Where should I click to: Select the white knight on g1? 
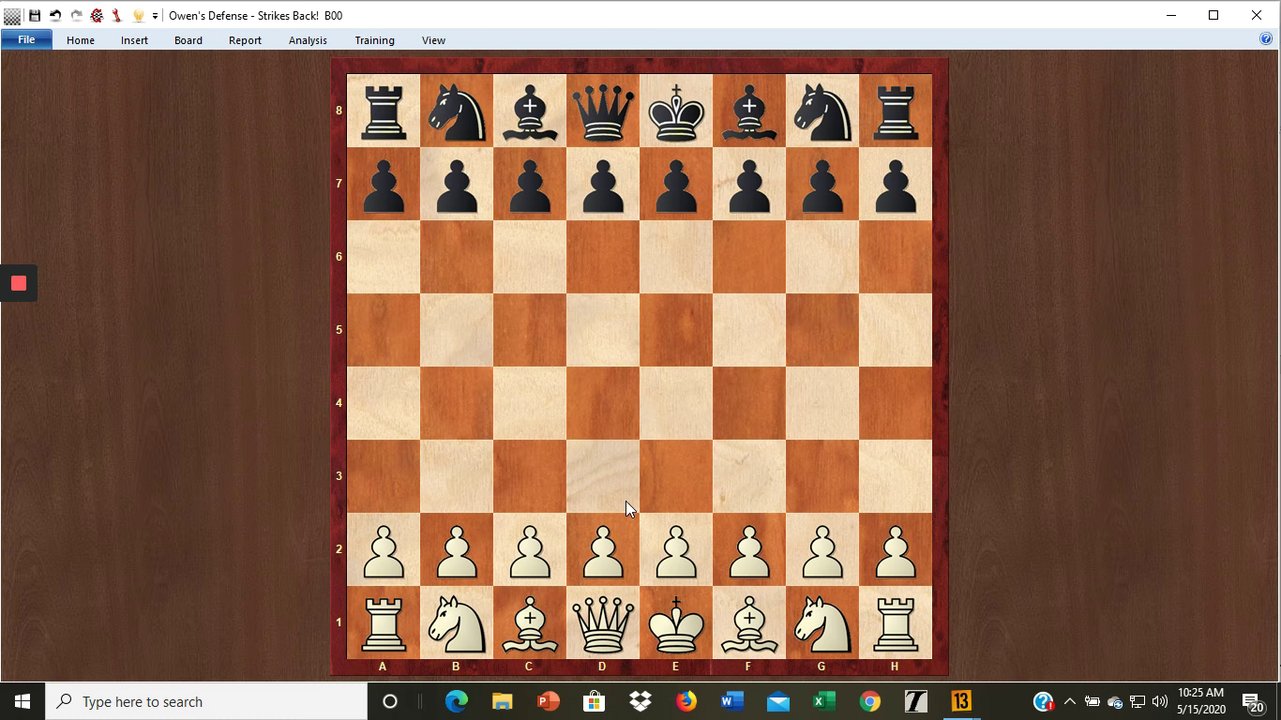click(x=822, y=623)
